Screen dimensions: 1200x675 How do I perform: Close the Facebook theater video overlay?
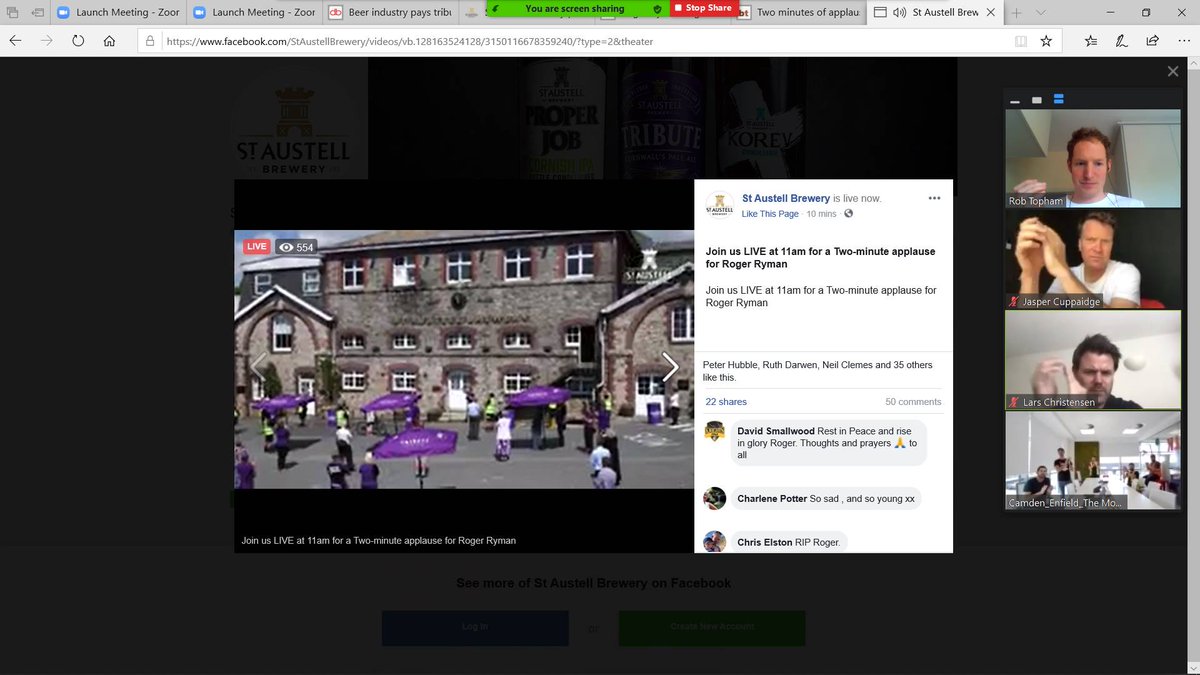tap(1173, 71)
